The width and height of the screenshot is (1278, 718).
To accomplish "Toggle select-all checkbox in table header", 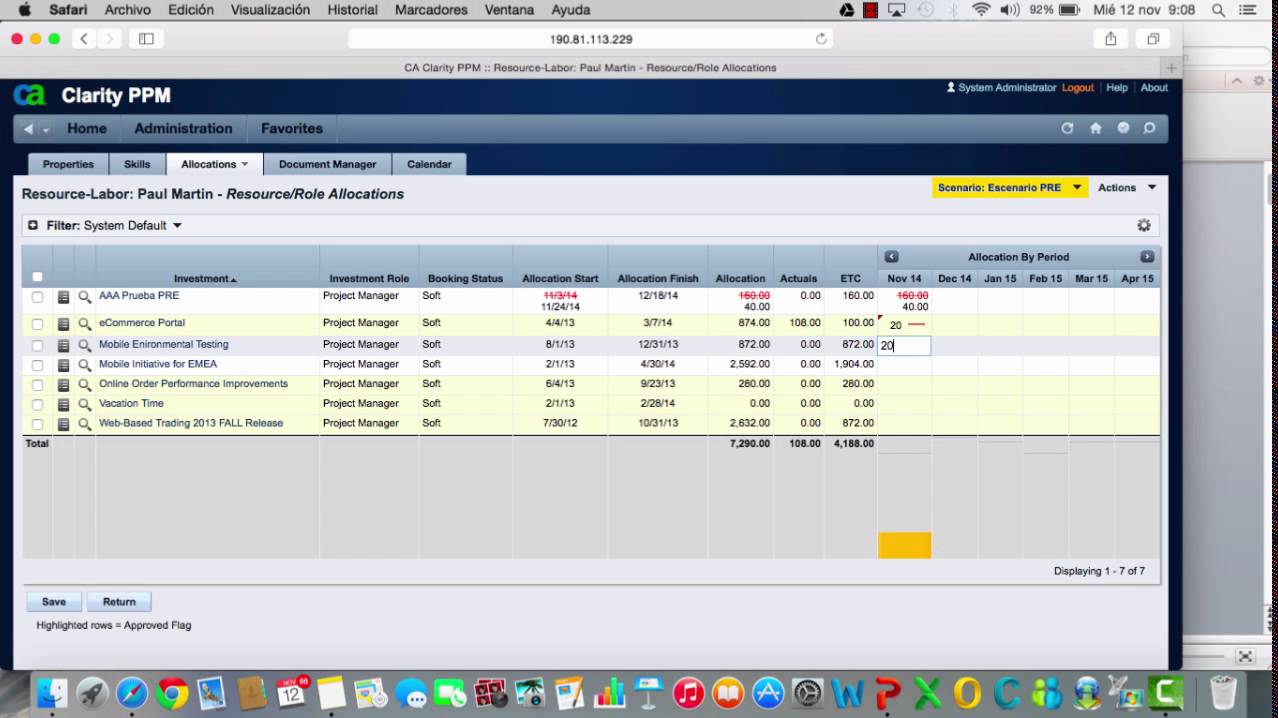I will (37, 277).
